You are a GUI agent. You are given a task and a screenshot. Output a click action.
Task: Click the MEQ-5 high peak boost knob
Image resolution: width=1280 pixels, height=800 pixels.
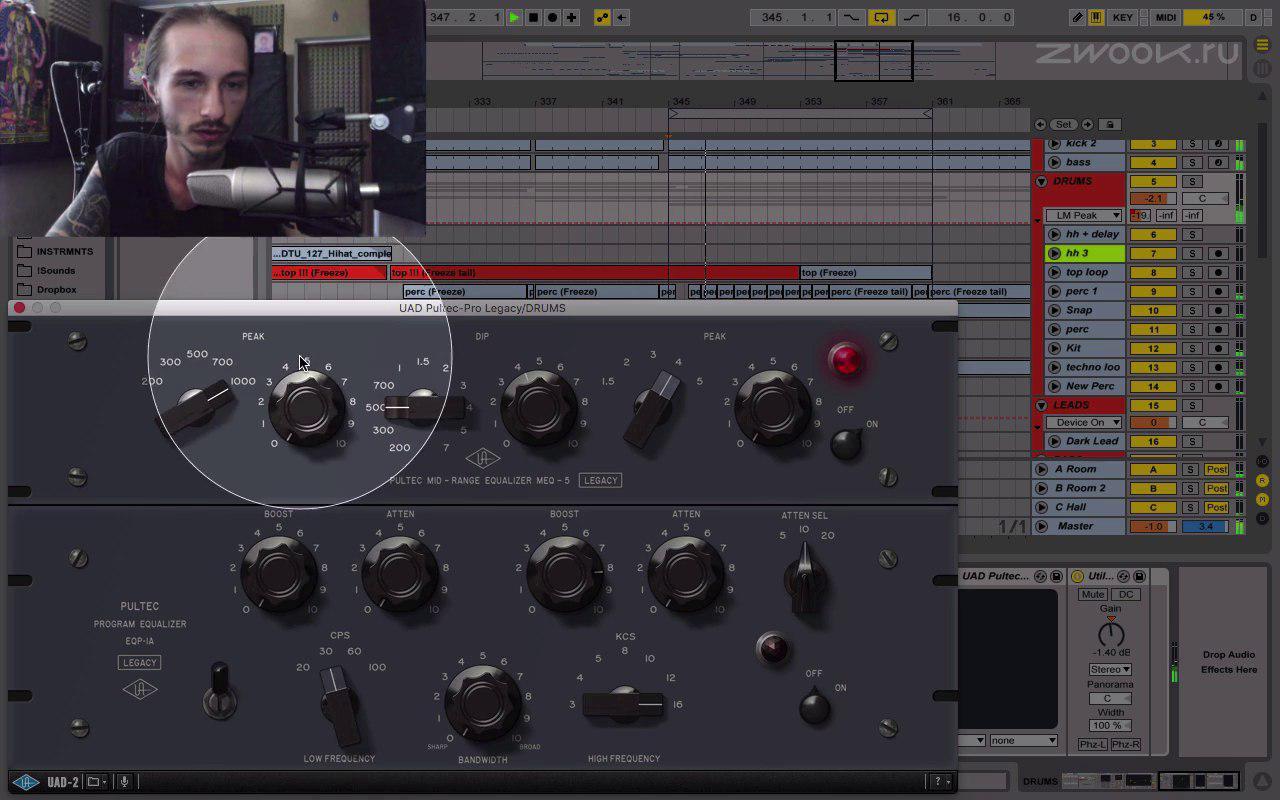pos(772,409)
